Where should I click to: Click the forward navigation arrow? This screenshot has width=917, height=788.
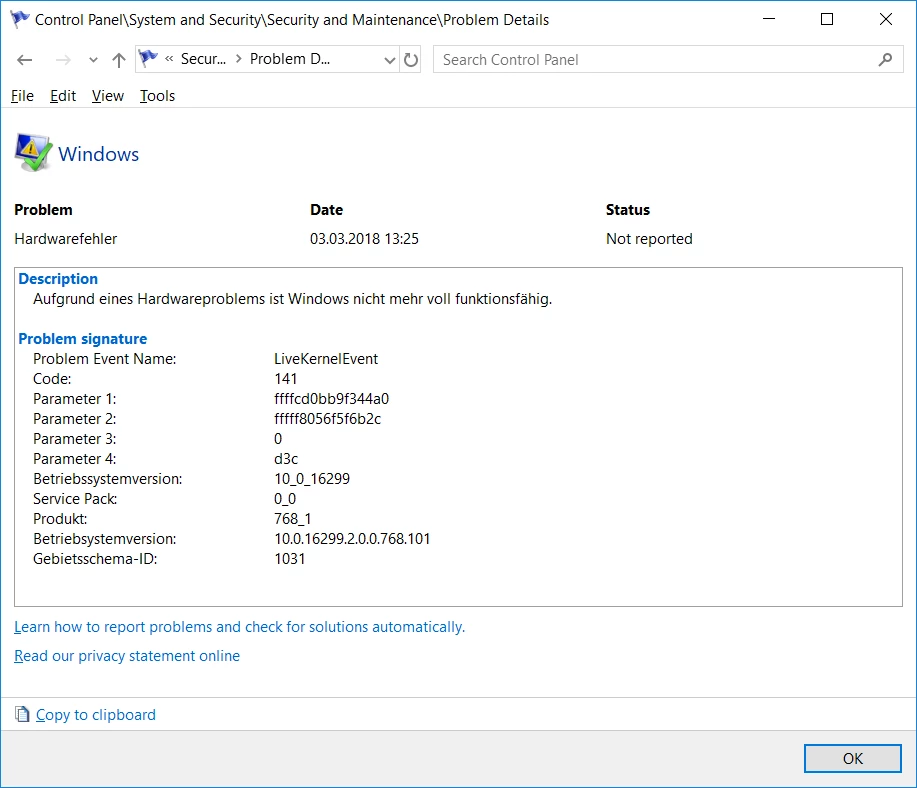pyautogui.click(x=63, y=60)
